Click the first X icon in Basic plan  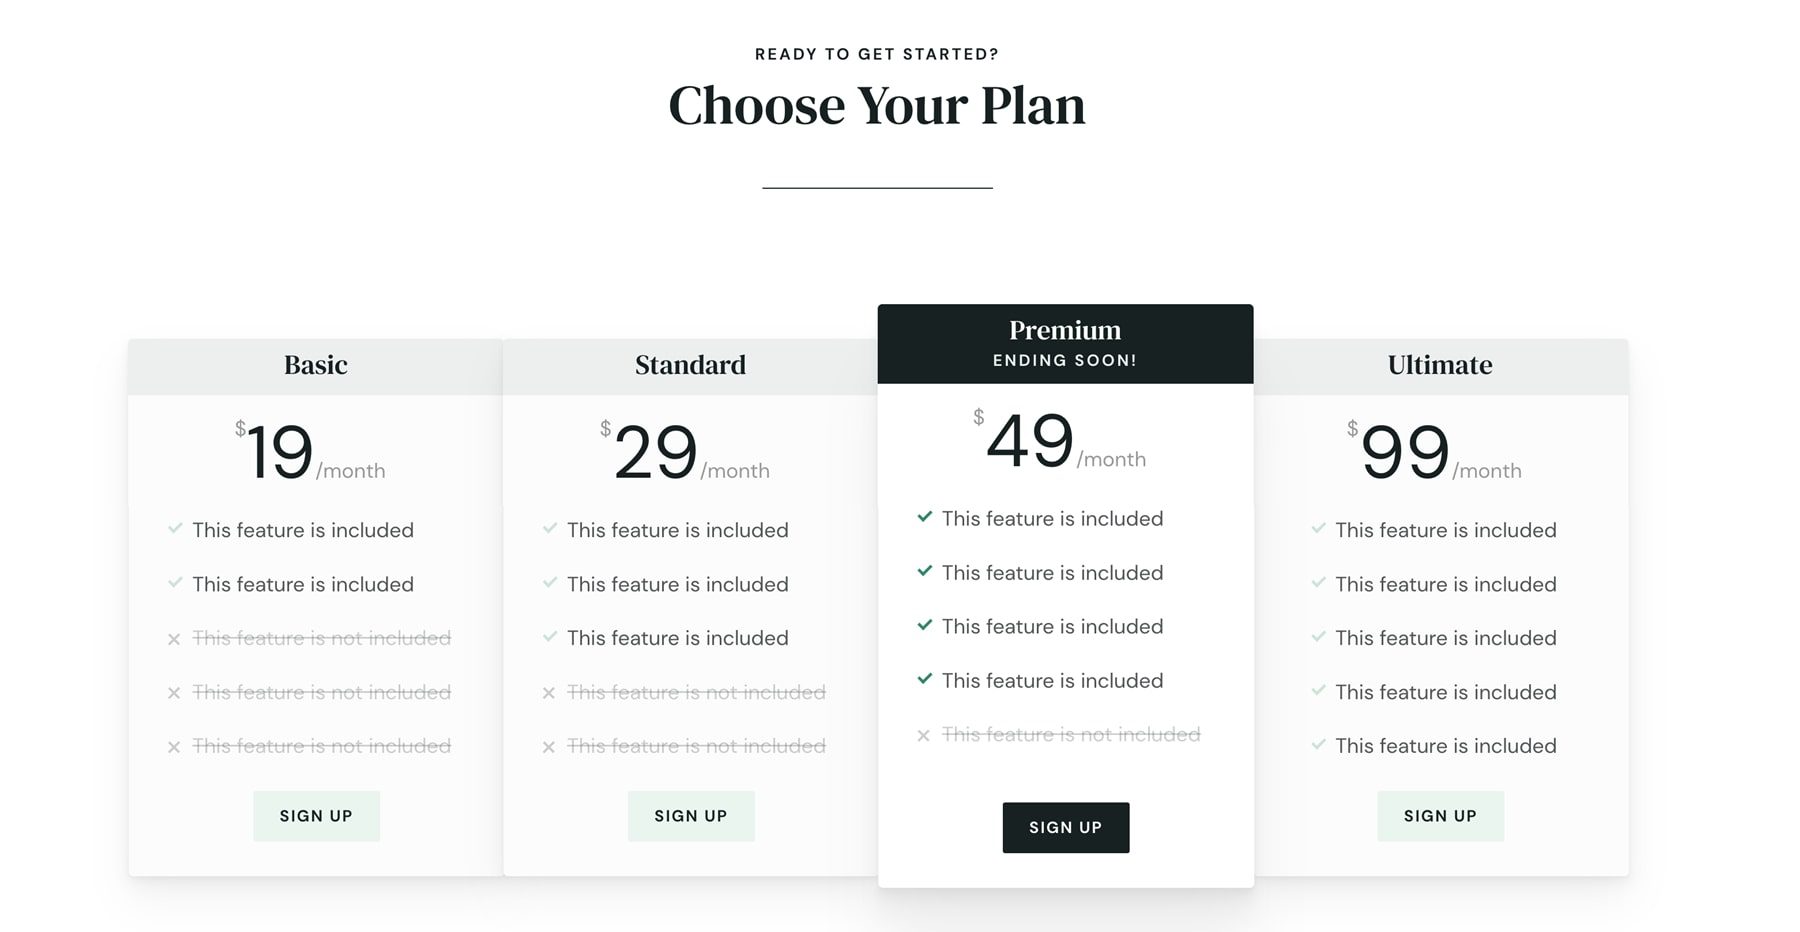(174, 639)
